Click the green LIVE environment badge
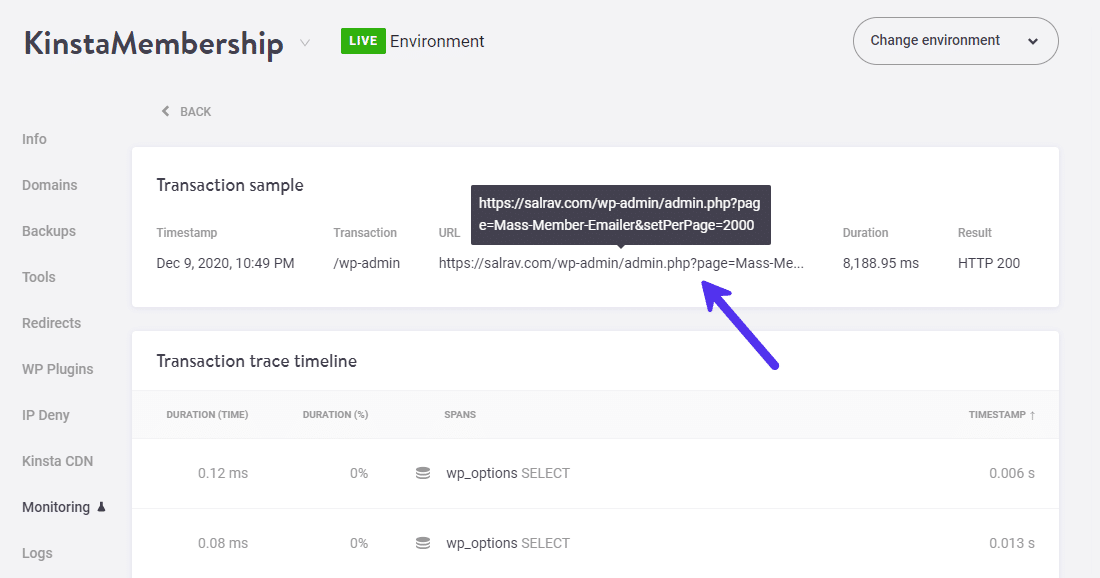 point(363,41)
